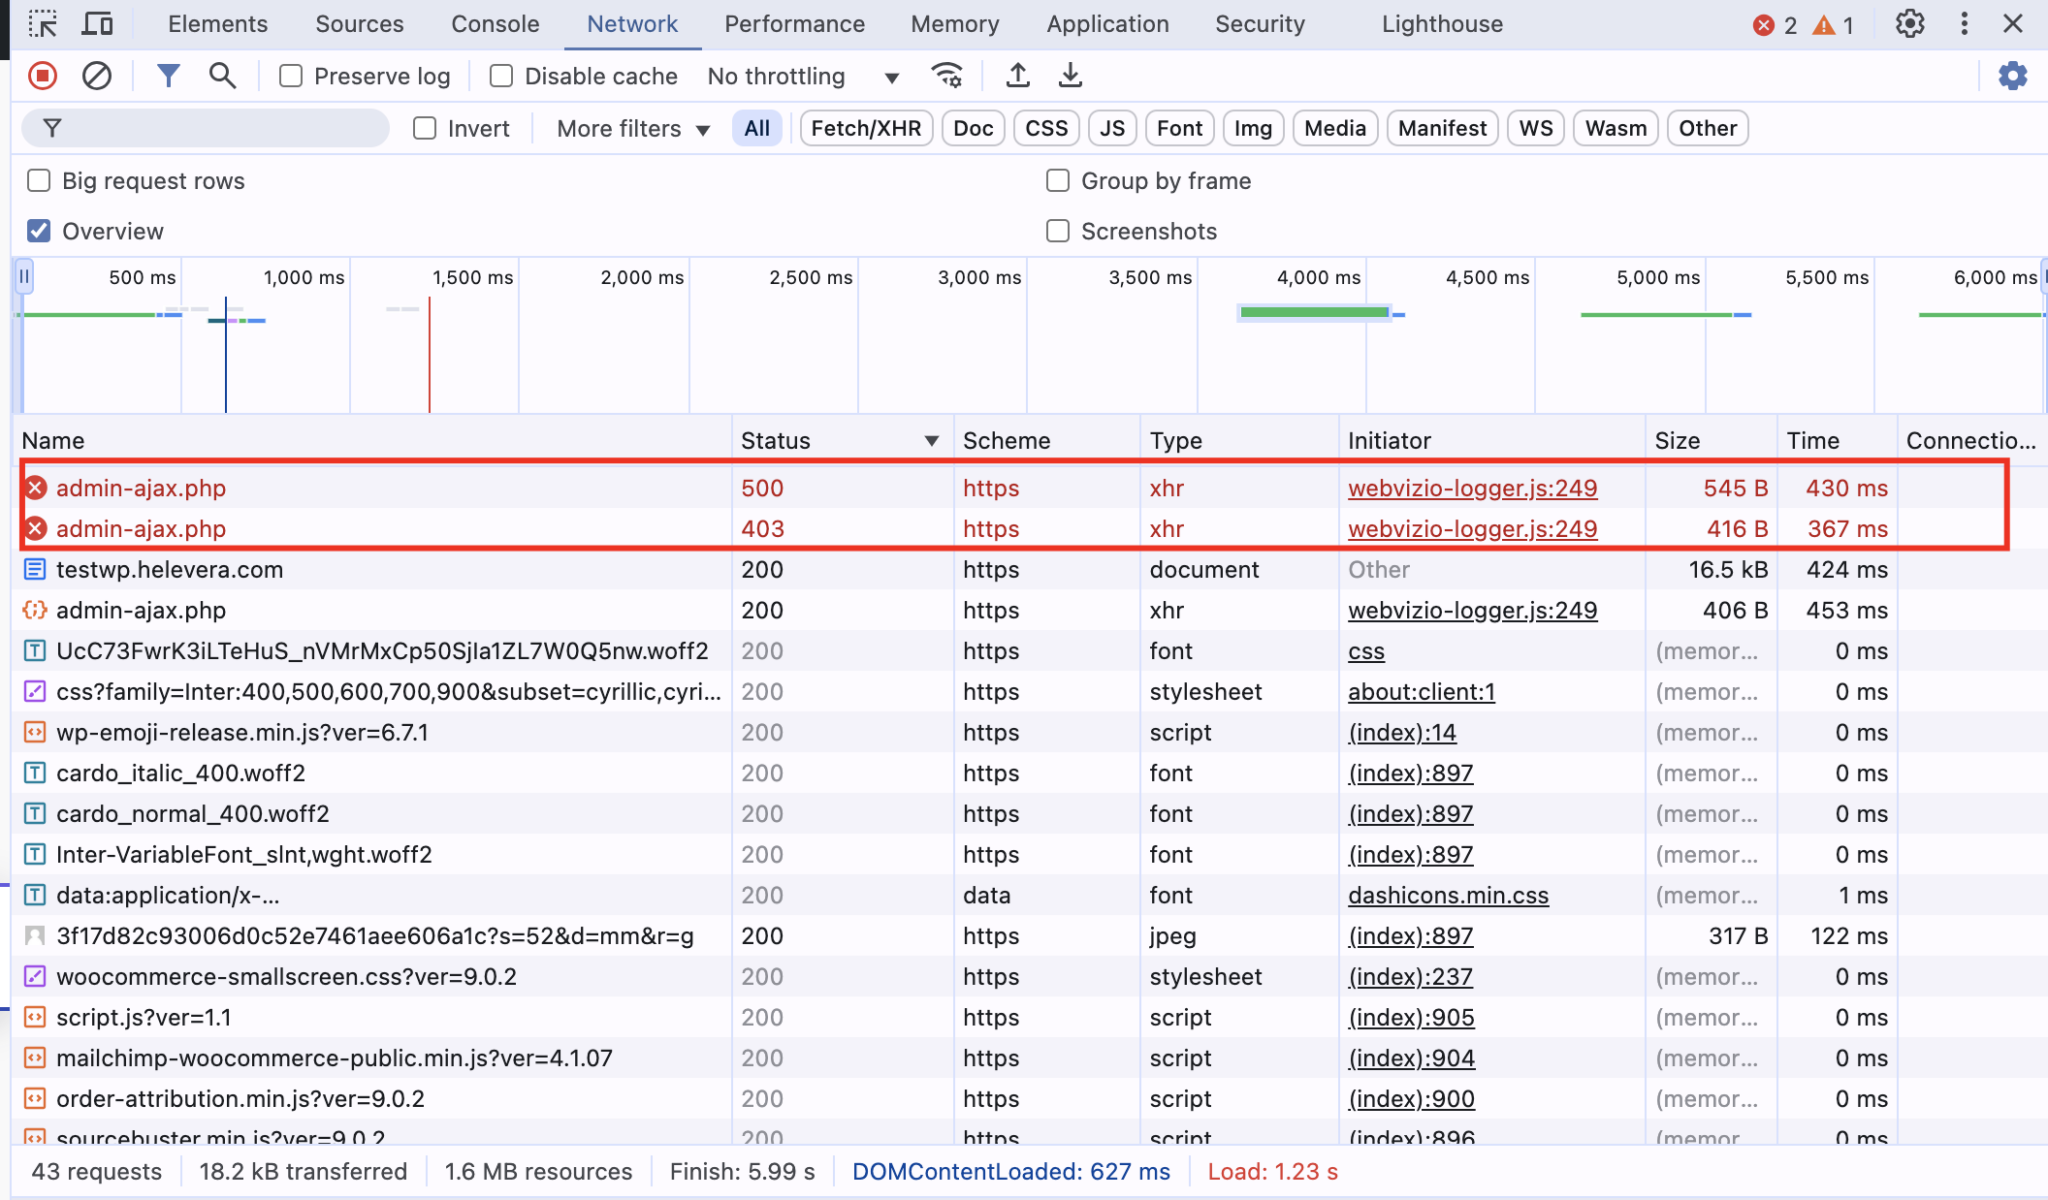Toggle the device emulation icon
This screenshot has width=2048, height=1200.
point(97,23)
